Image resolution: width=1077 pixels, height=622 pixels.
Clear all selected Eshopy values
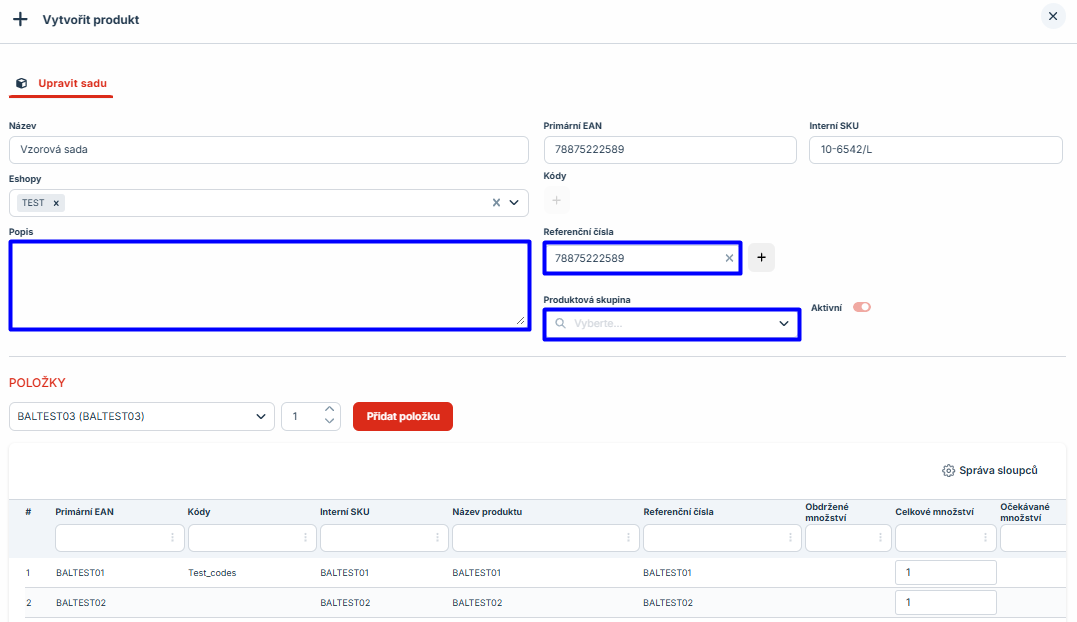tap(496, 203)
